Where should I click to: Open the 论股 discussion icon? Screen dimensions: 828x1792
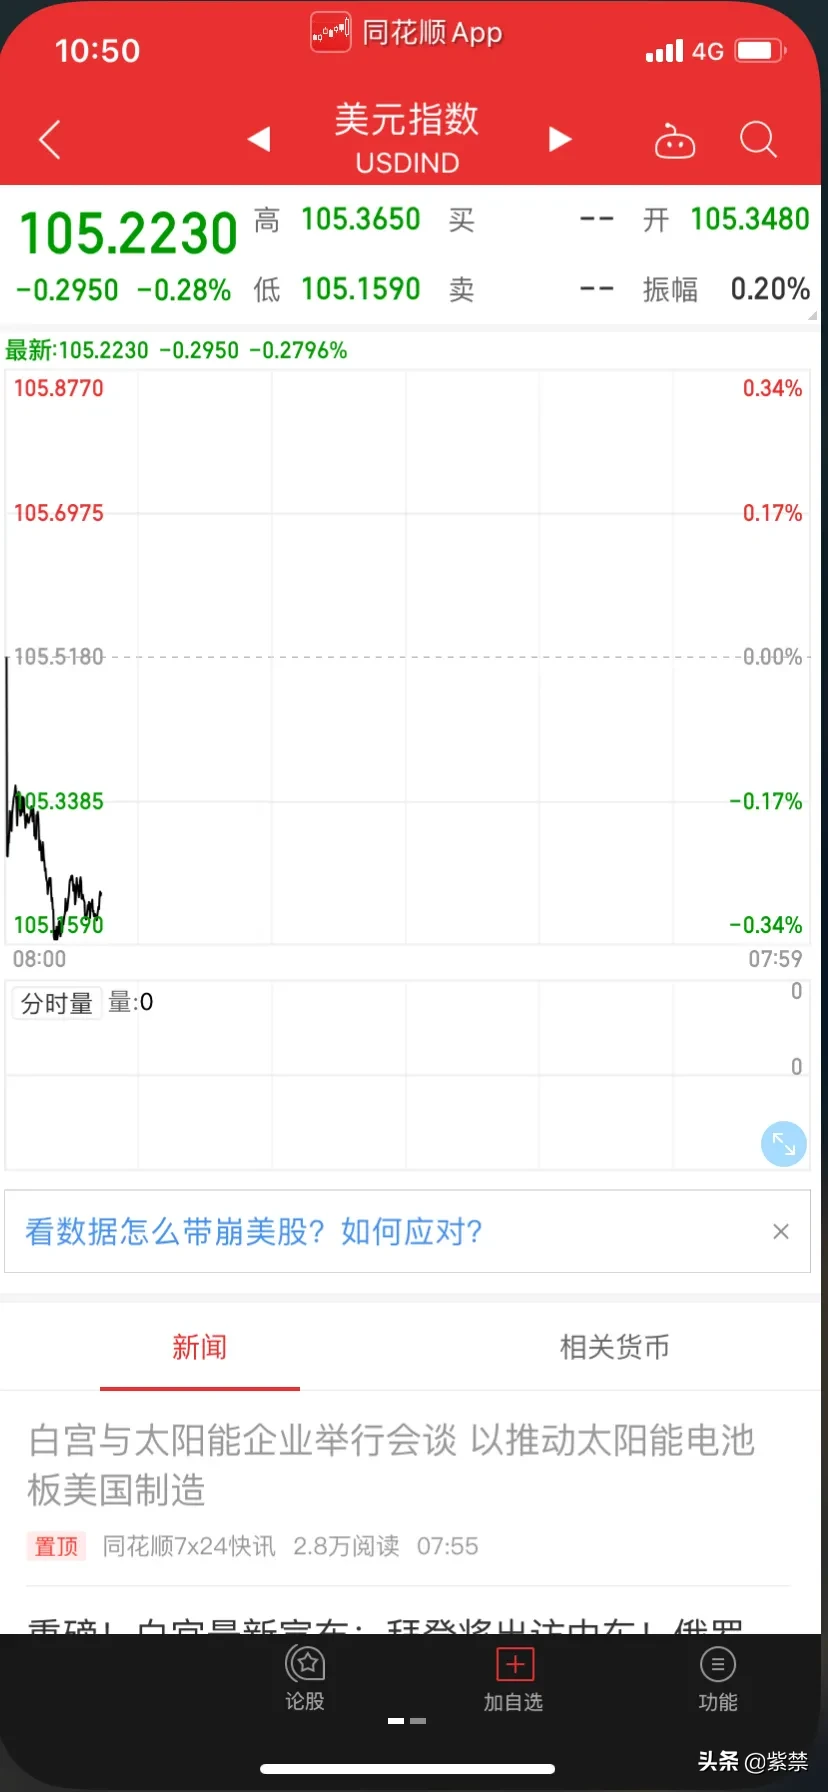[x=305, y=1677]
